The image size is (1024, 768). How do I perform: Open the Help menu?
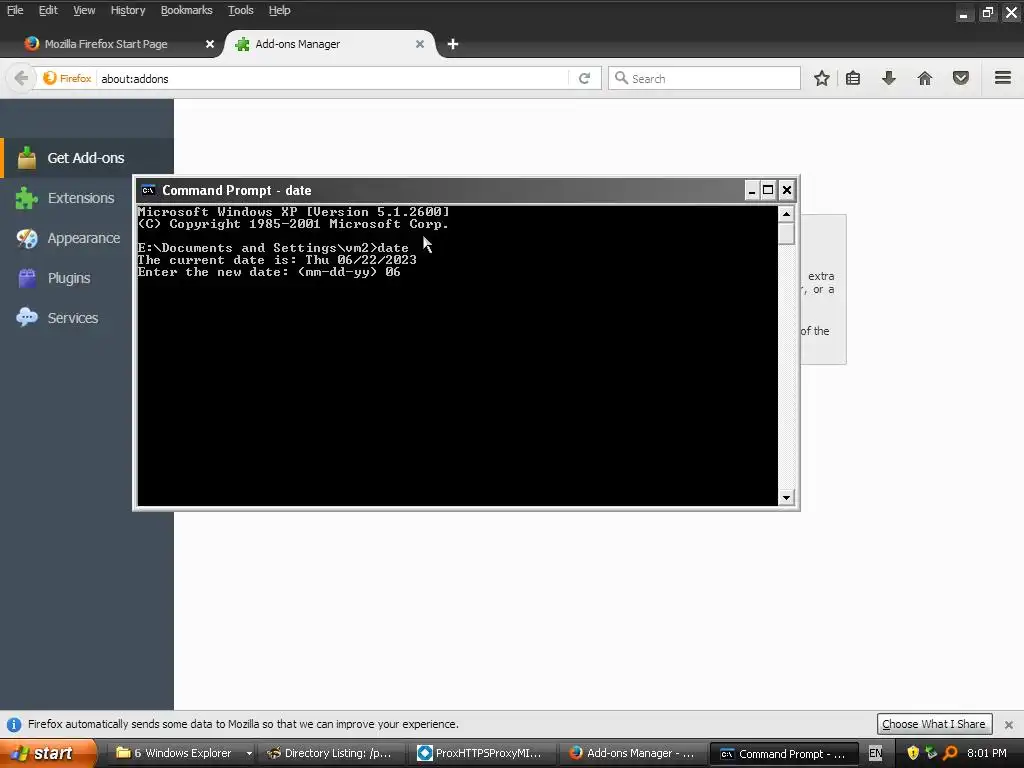point(280,10)
